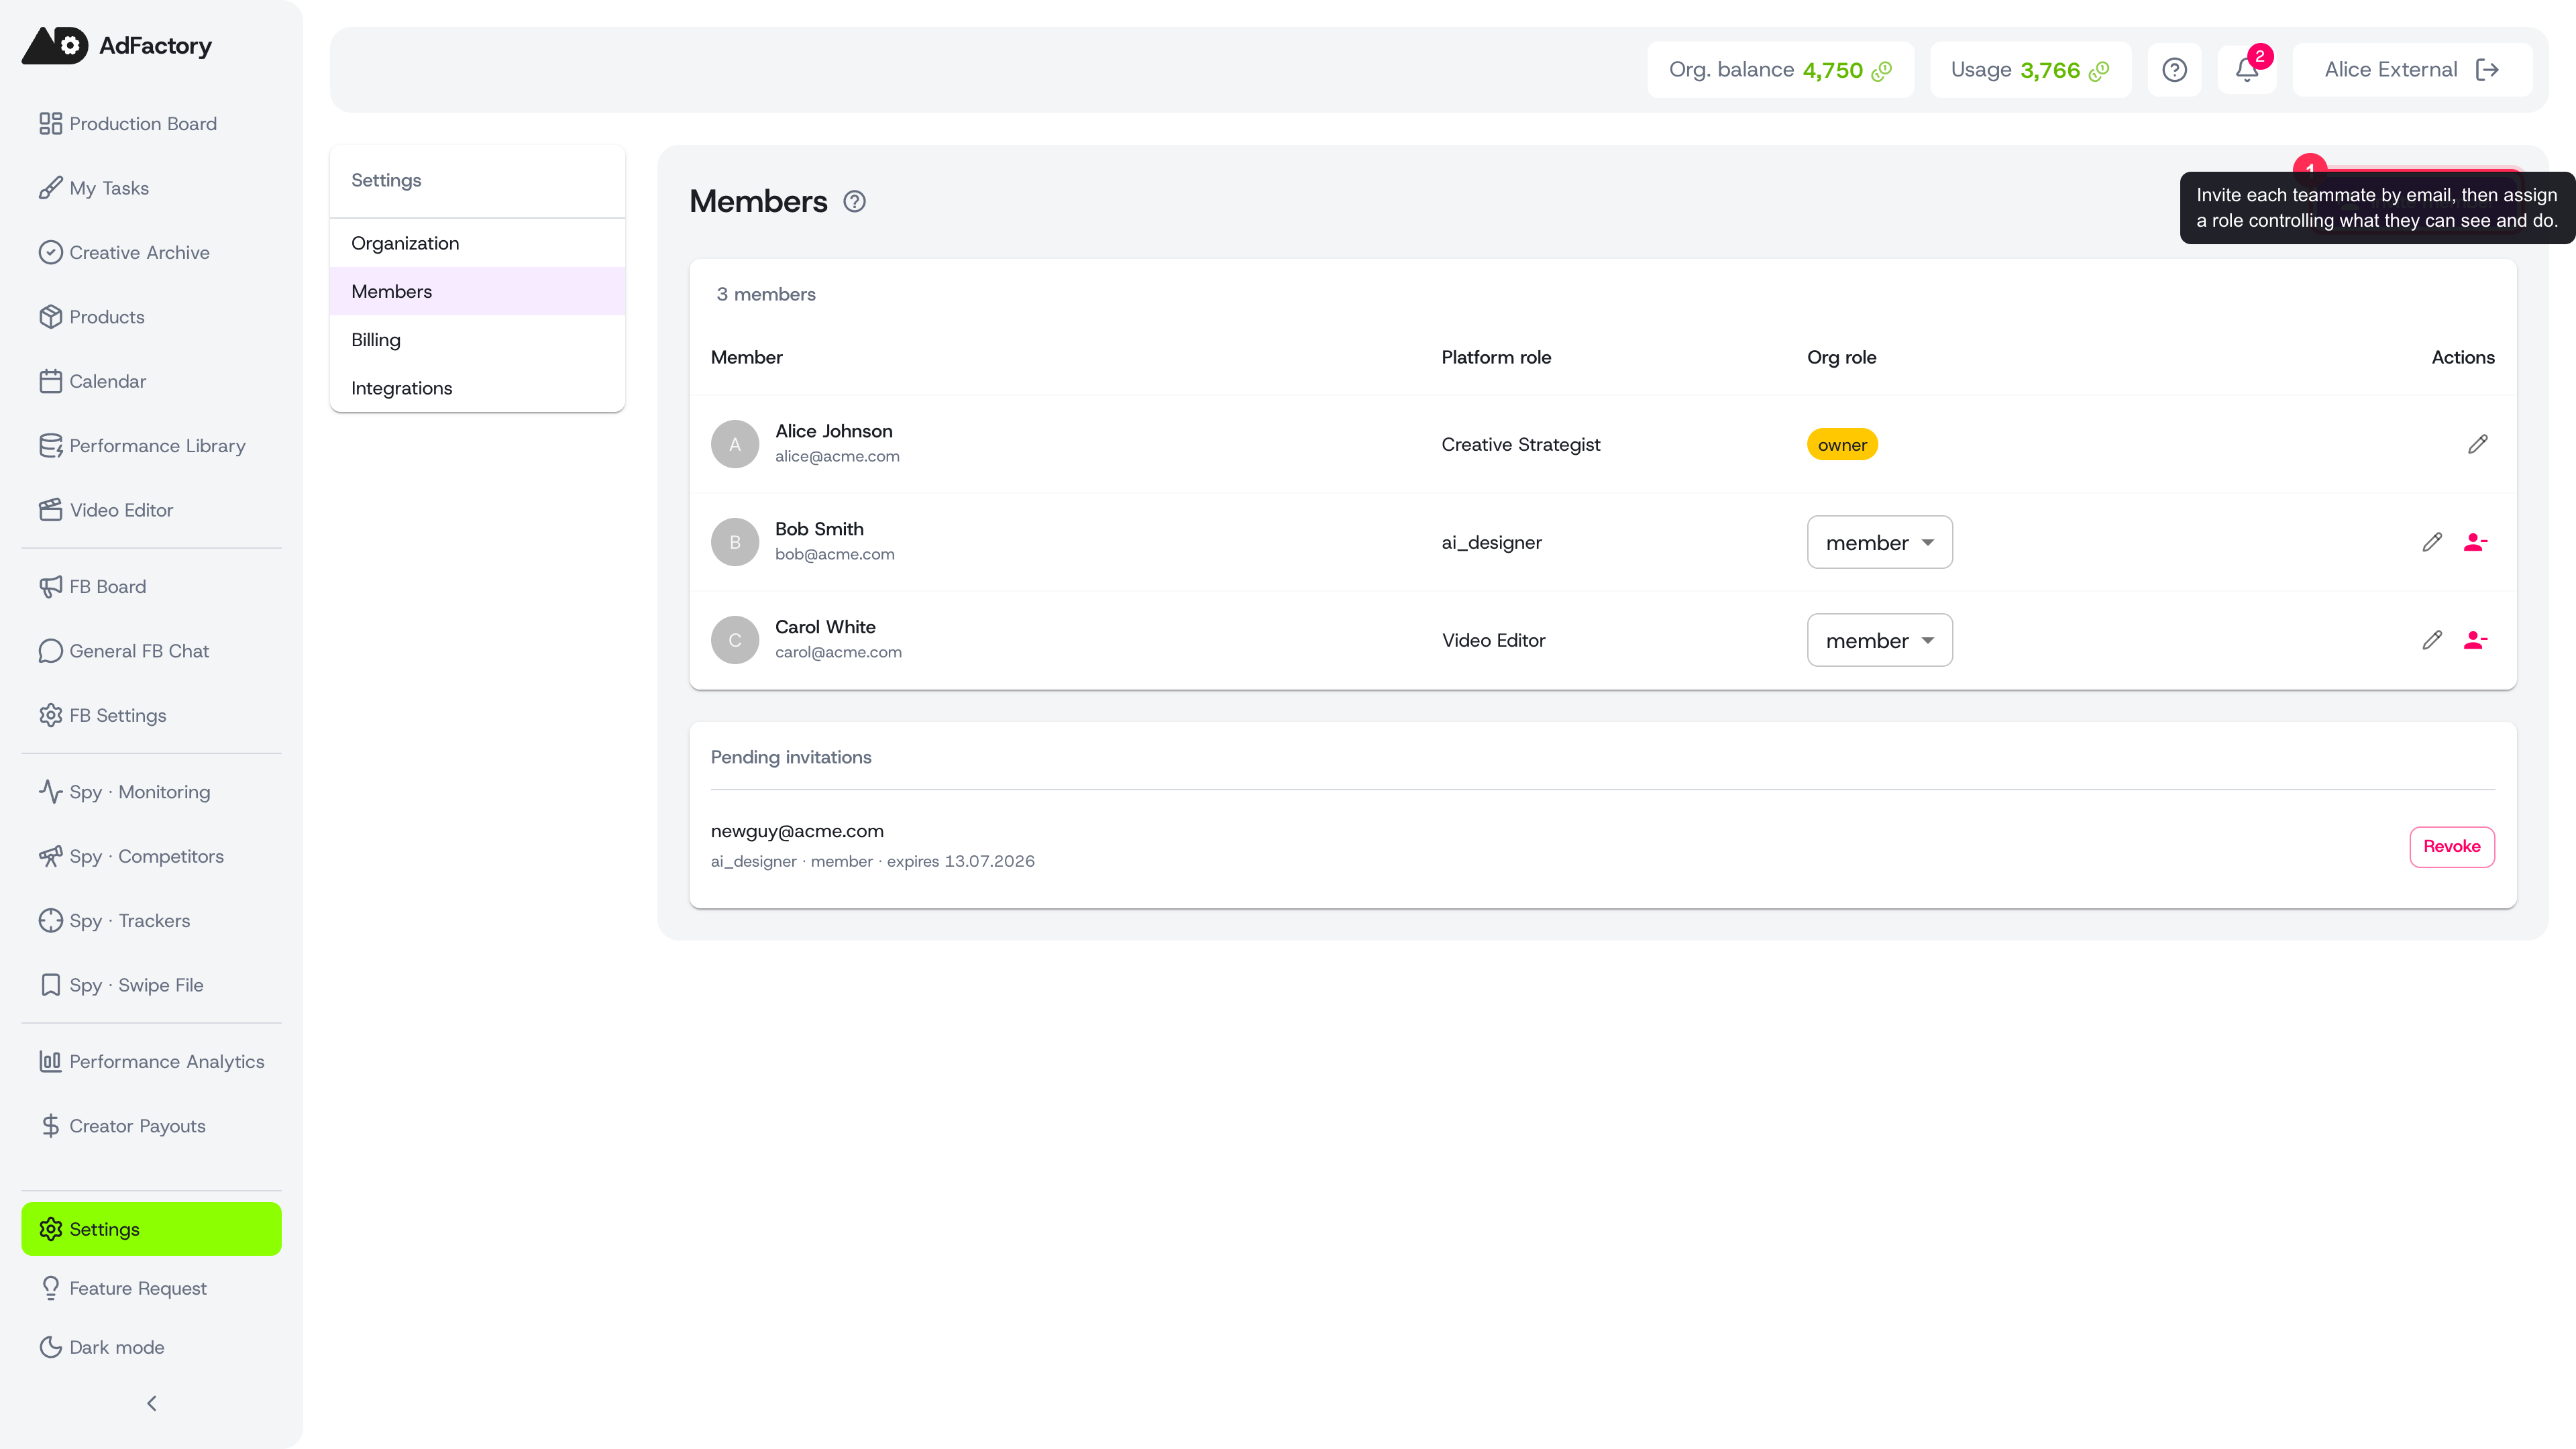Click Alice Johnson's avatar
Screen dimensions: 2576x1449
point(735,444)
